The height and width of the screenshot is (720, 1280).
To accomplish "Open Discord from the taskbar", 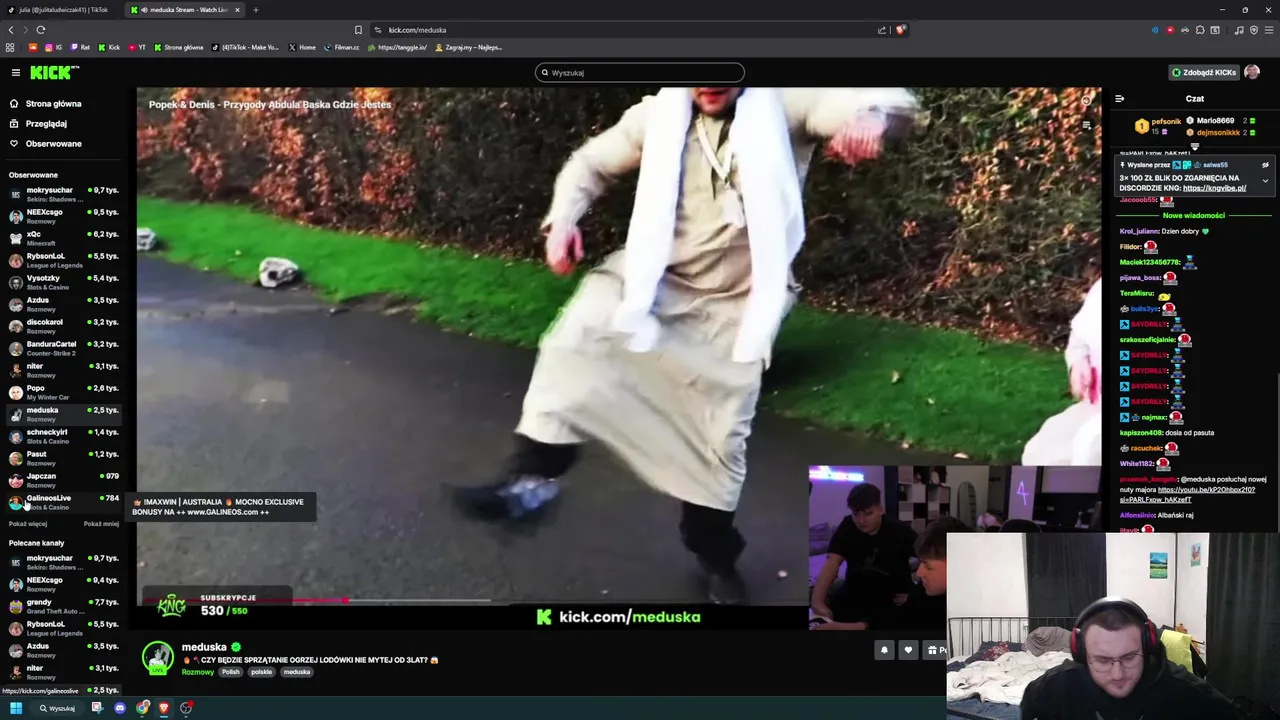I will coord(120,708).
